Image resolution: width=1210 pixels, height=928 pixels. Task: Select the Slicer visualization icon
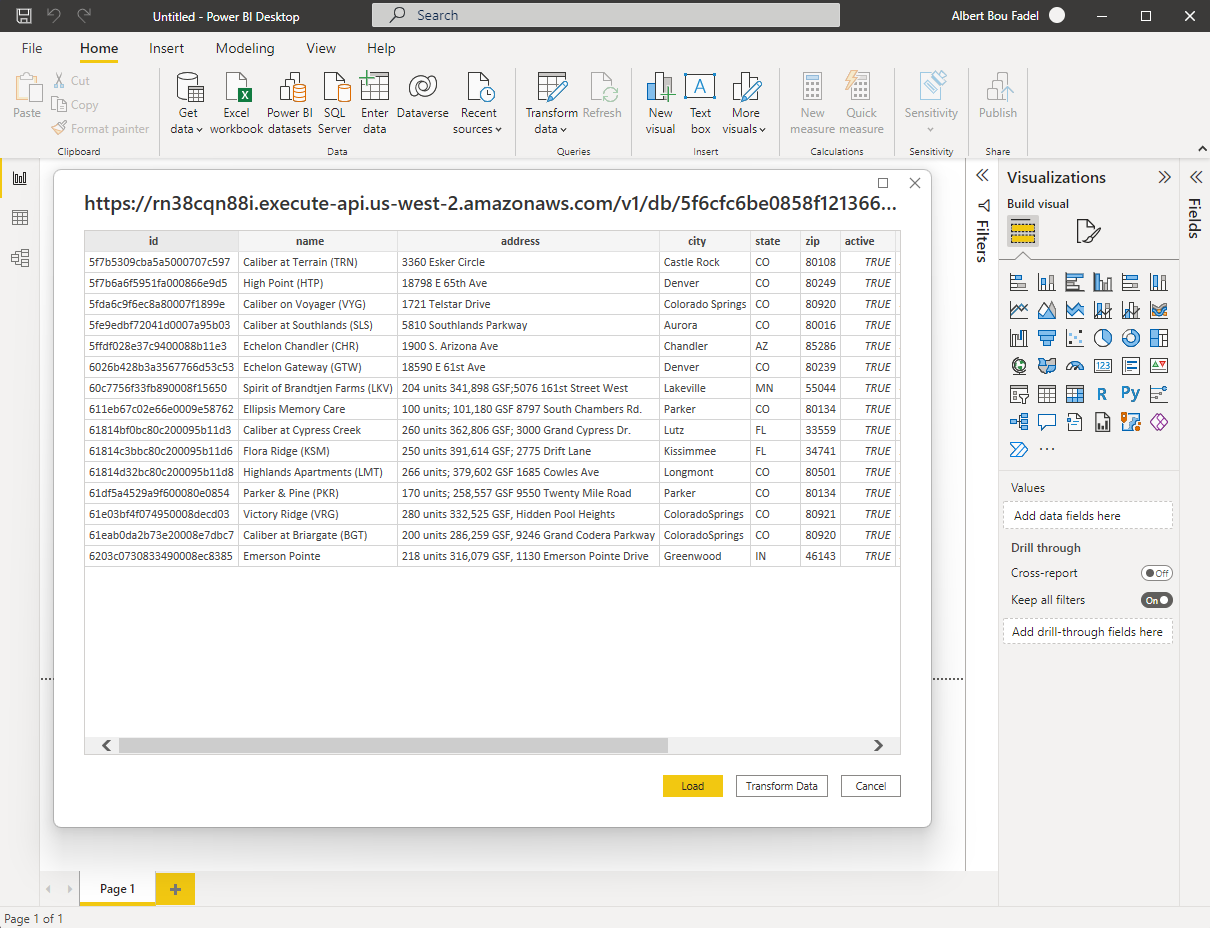pyautogui.click(x=1018, y=394)
